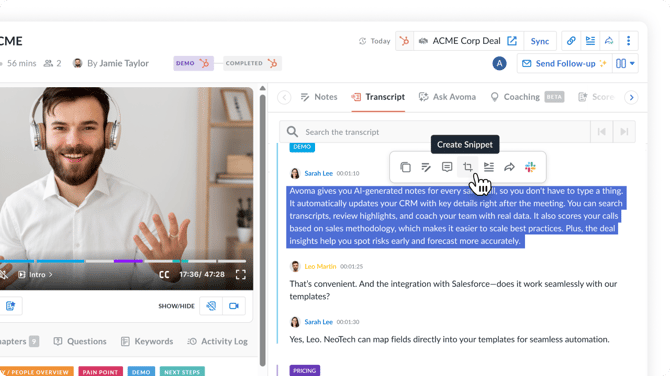
Task: Click the HubSpot icon beside Today
Action: (404, 41)
